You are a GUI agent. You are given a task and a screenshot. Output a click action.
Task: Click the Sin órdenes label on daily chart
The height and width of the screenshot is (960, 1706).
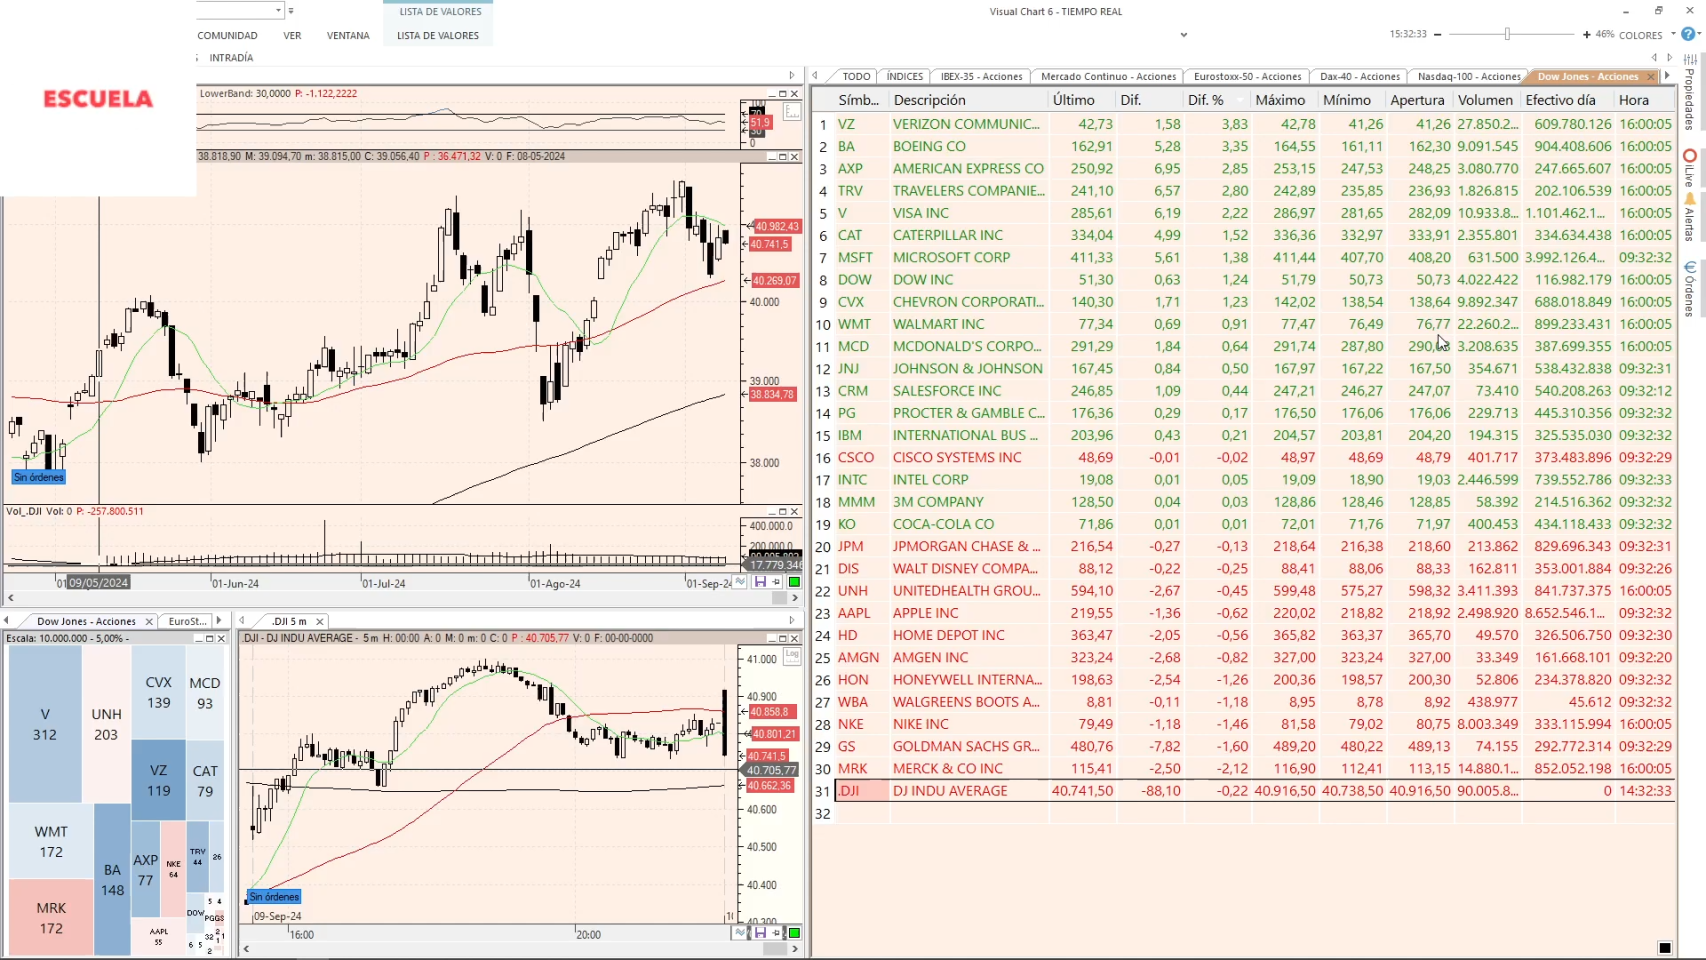(x=39, y=477)
